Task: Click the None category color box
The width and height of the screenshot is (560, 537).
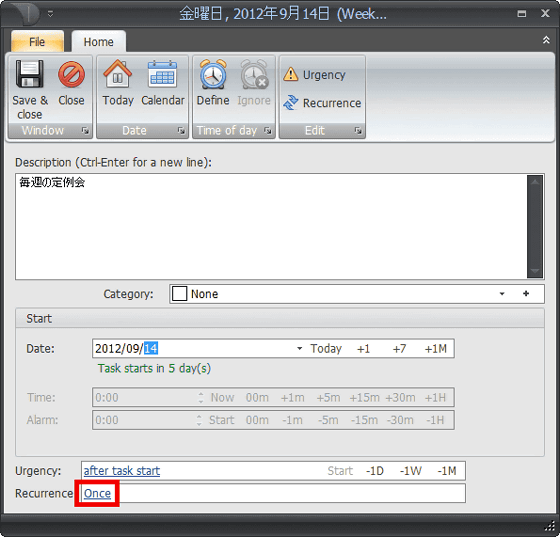Action: [179, 294]
